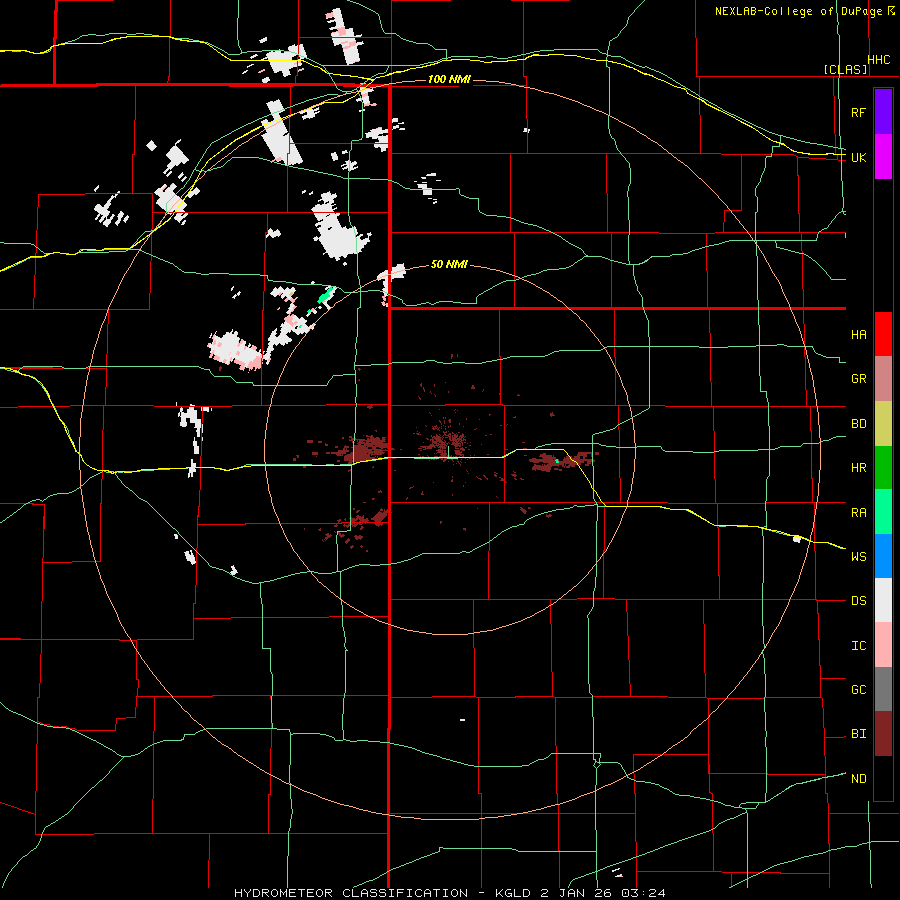Click the '100 NMI' range ring label
The height and width of the screenshot is (900, 900).
449,79
